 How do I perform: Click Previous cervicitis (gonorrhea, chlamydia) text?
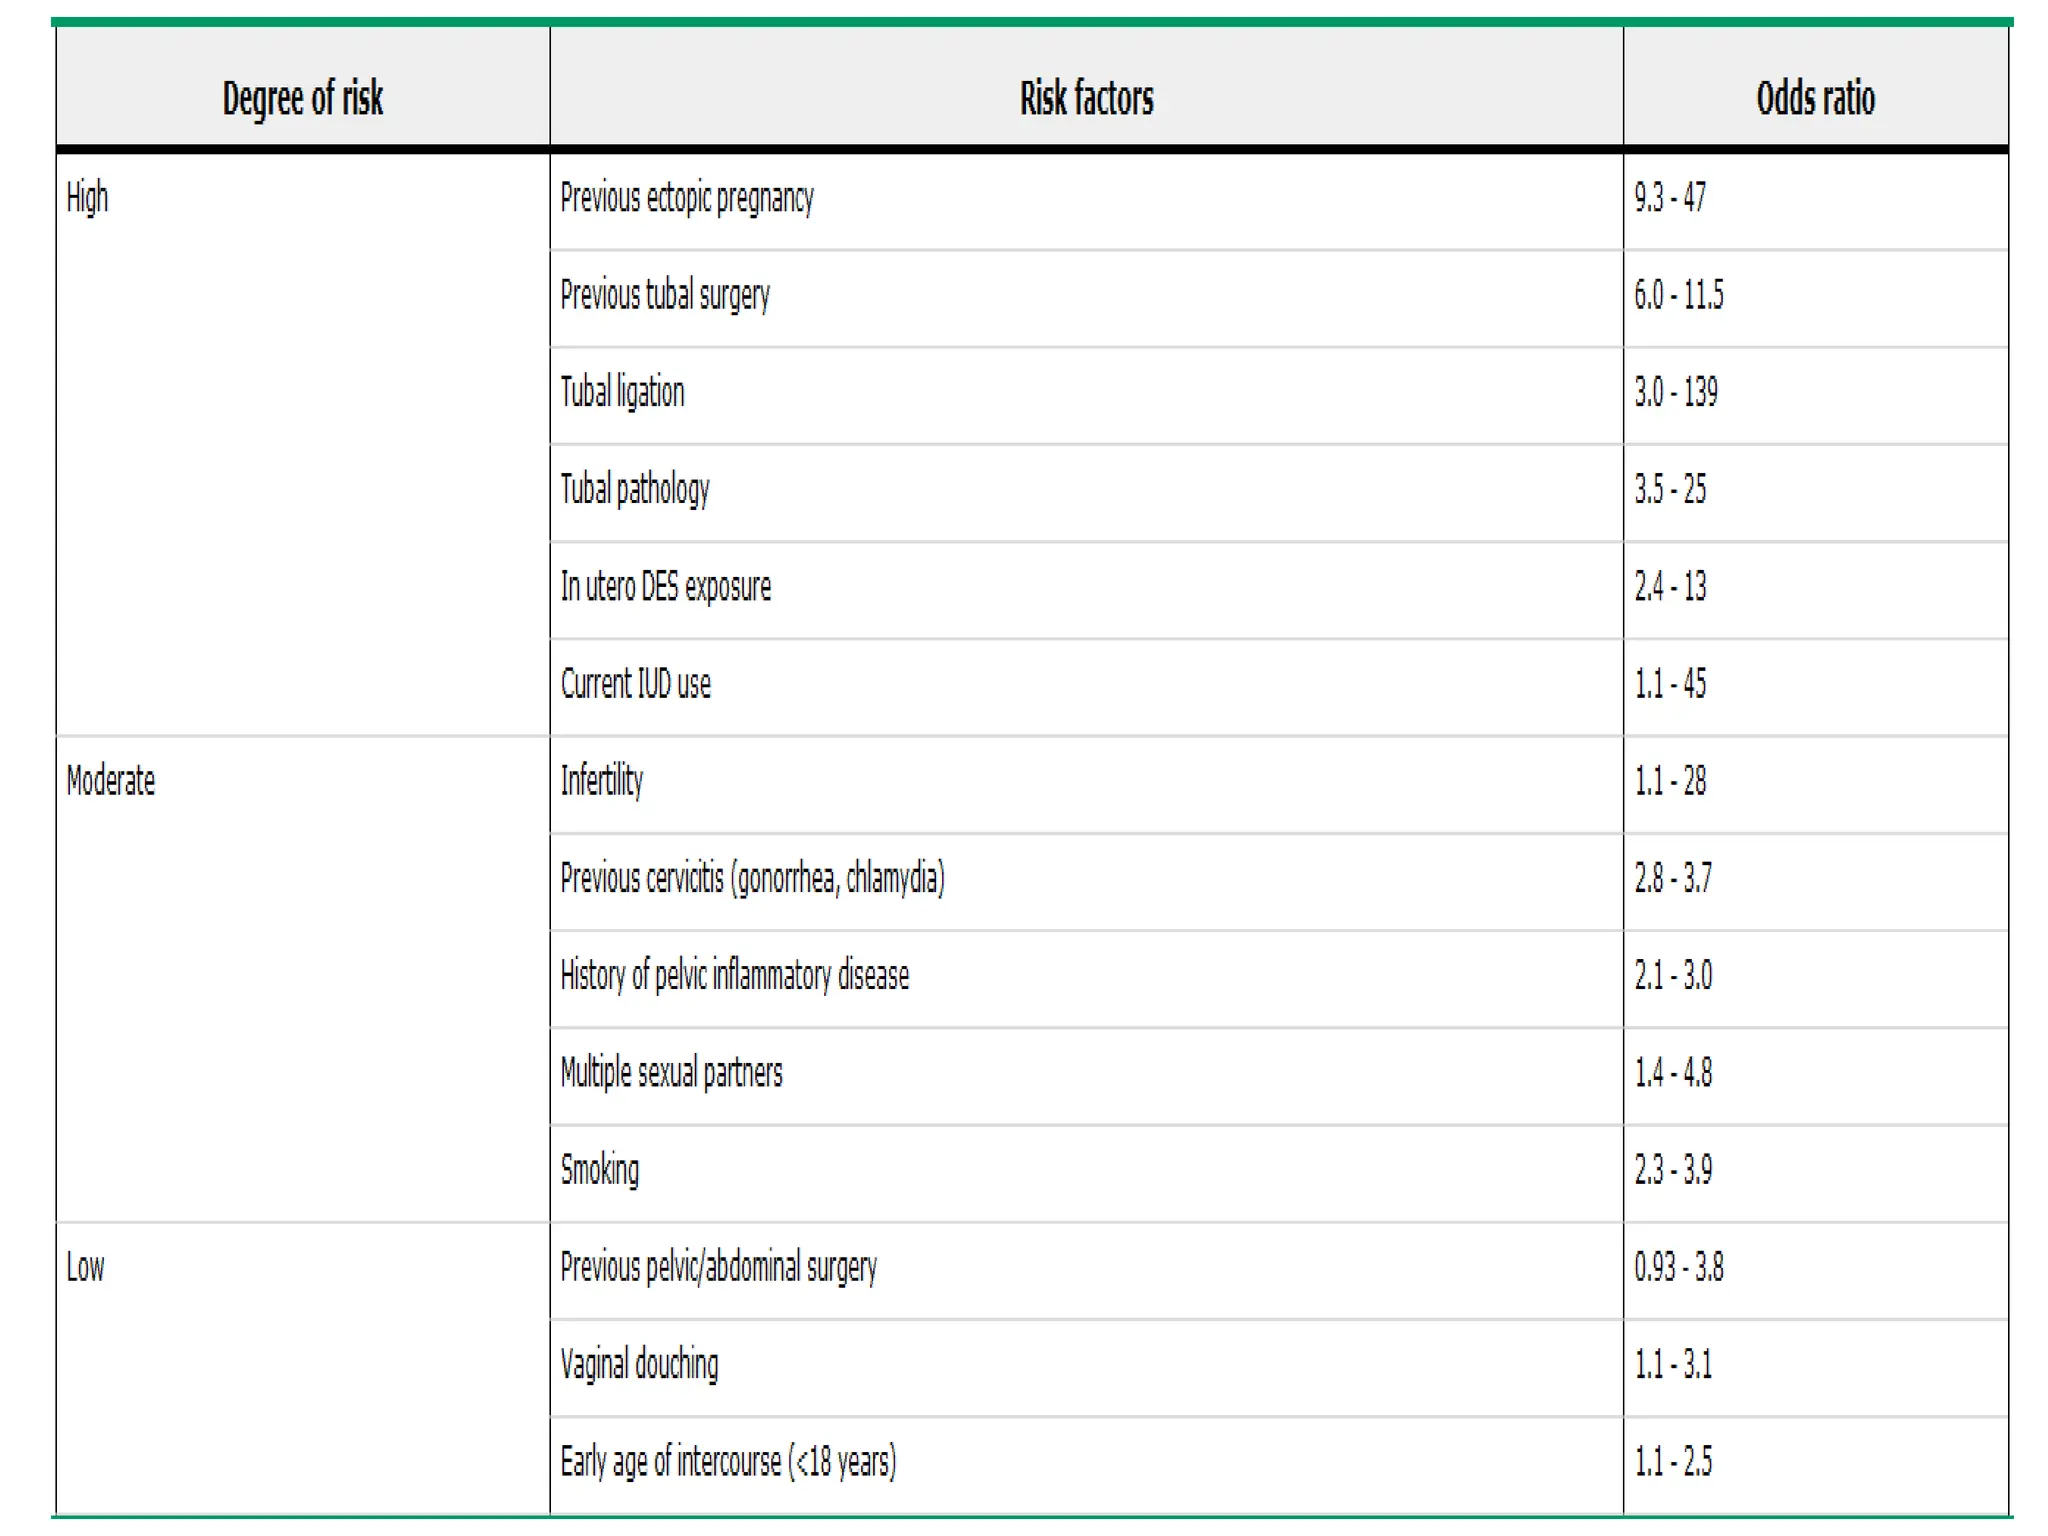(752, 878)
